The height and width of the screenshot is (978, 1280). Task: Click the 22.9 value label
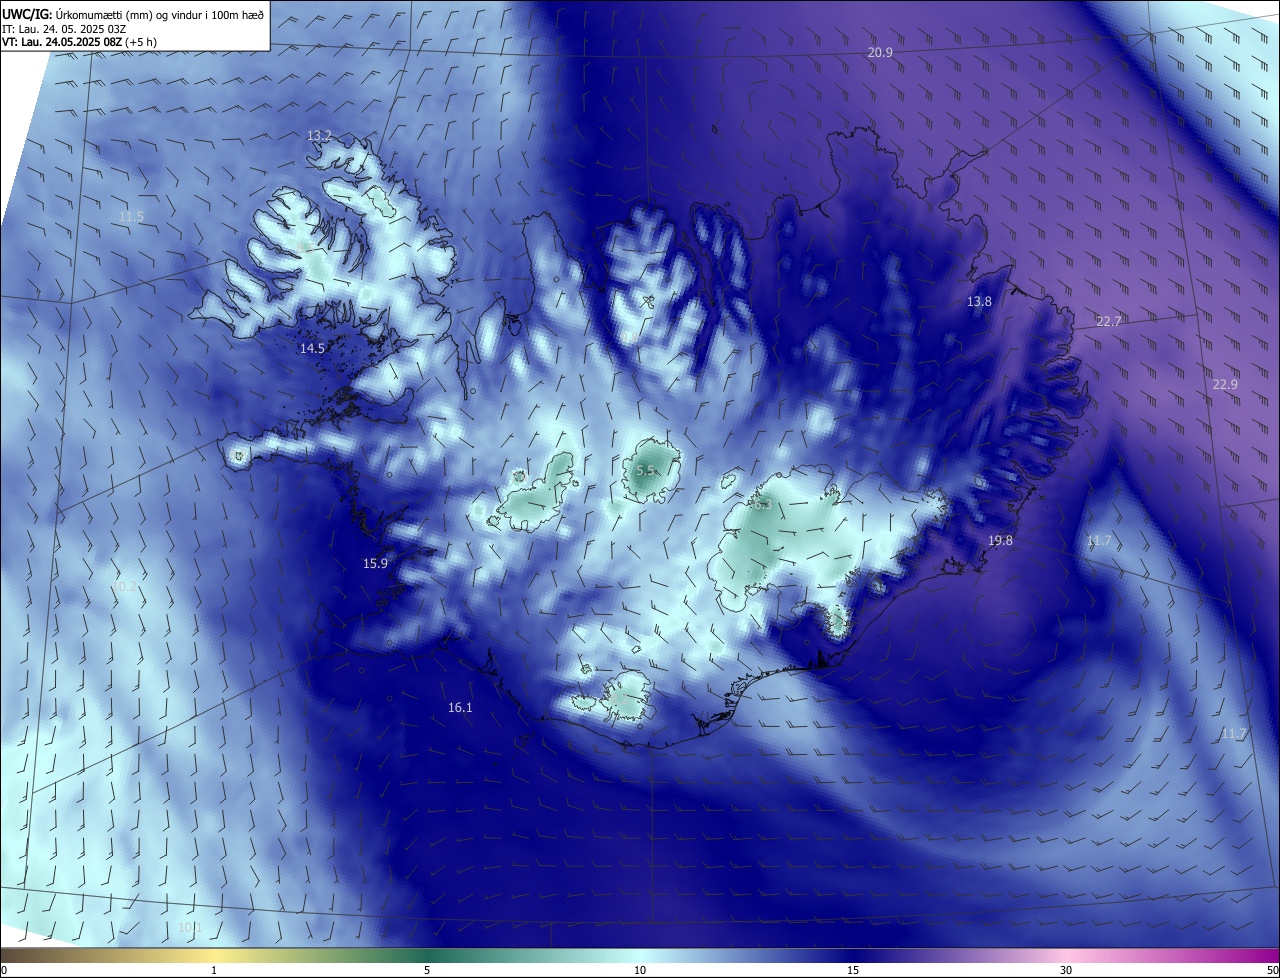click(x=1225, y=384)
